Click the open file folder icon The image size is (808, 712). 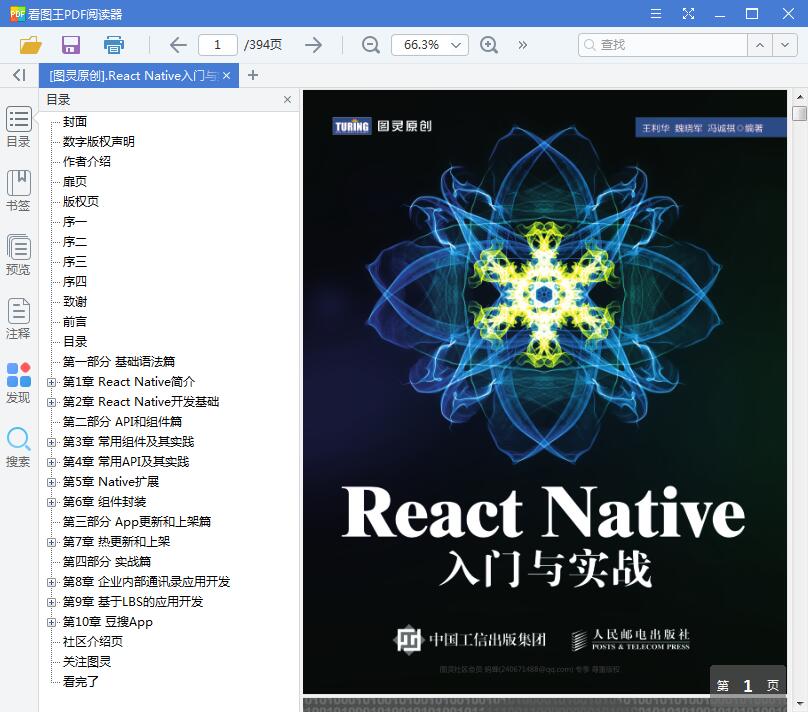coord(29,44)
